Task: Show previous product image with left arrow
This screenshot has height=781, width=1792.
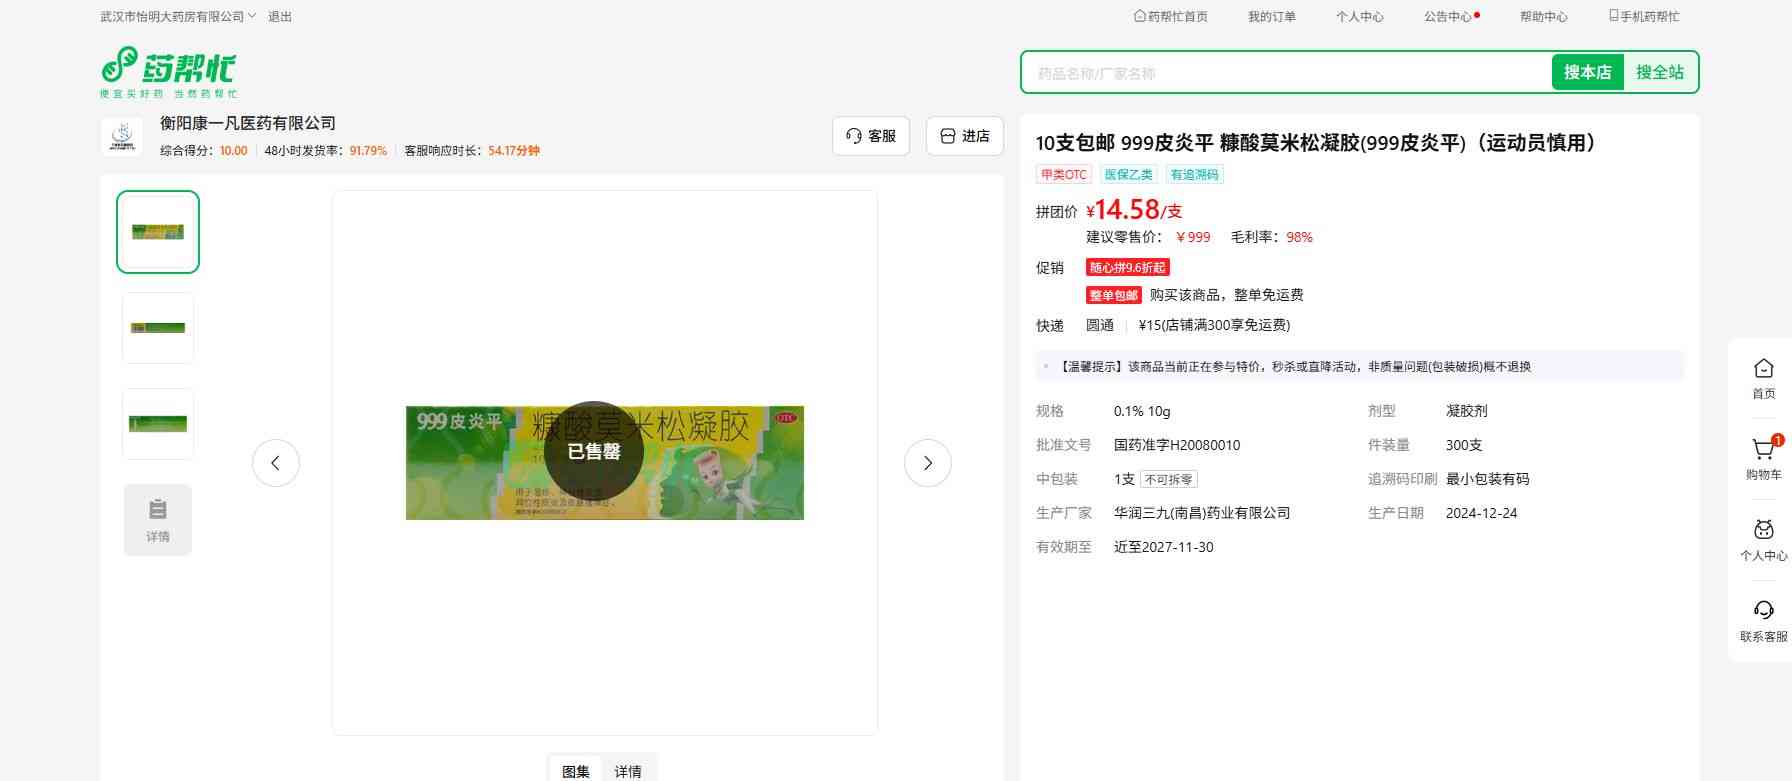Action: [x=276, y=463]
